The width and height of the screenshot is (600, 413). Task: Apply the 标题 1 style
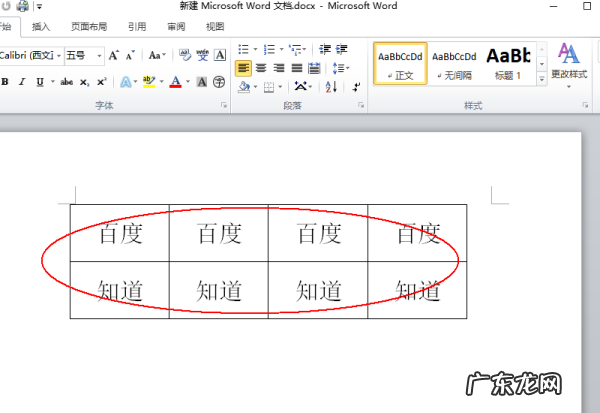pyautogui.click(x=508, y=64)
